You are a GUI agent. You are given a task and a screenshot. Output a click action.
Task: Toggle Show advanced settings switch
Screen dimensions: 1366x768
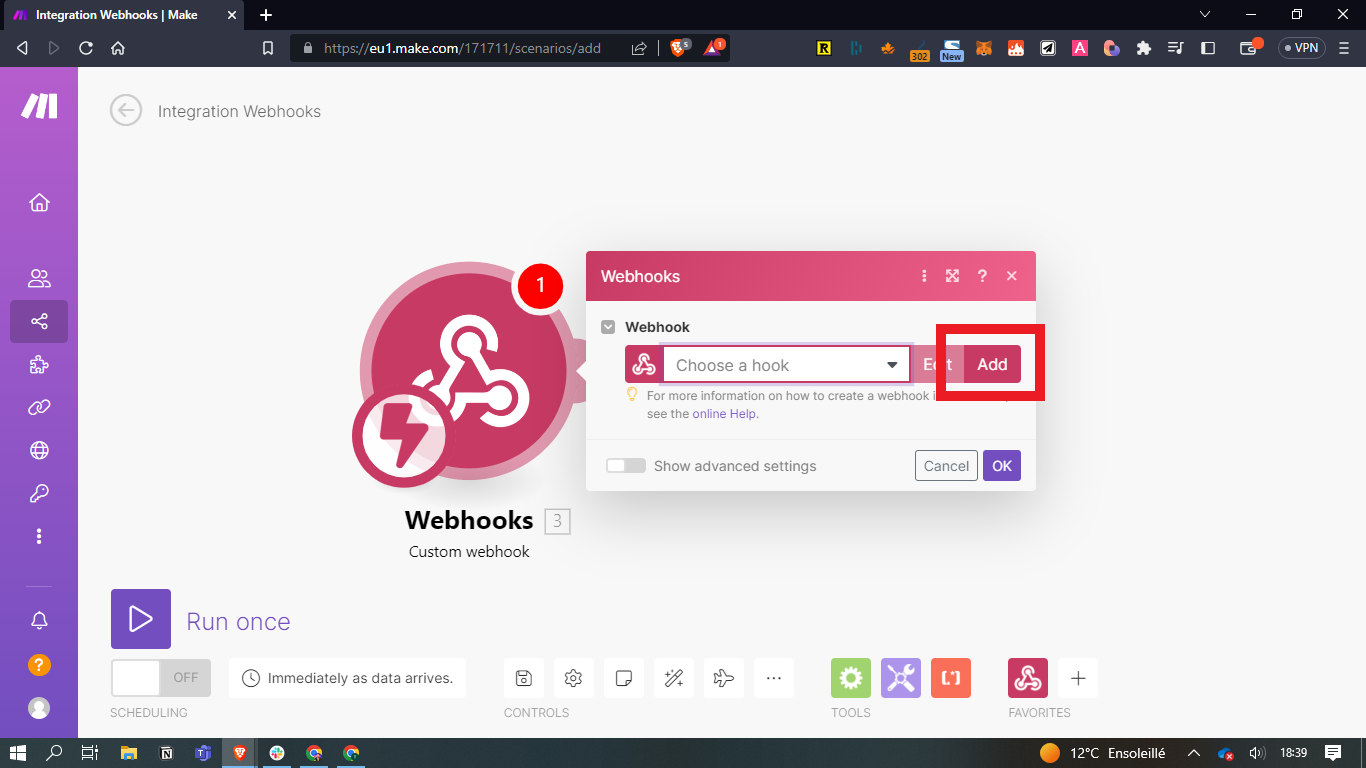point(626,466)
